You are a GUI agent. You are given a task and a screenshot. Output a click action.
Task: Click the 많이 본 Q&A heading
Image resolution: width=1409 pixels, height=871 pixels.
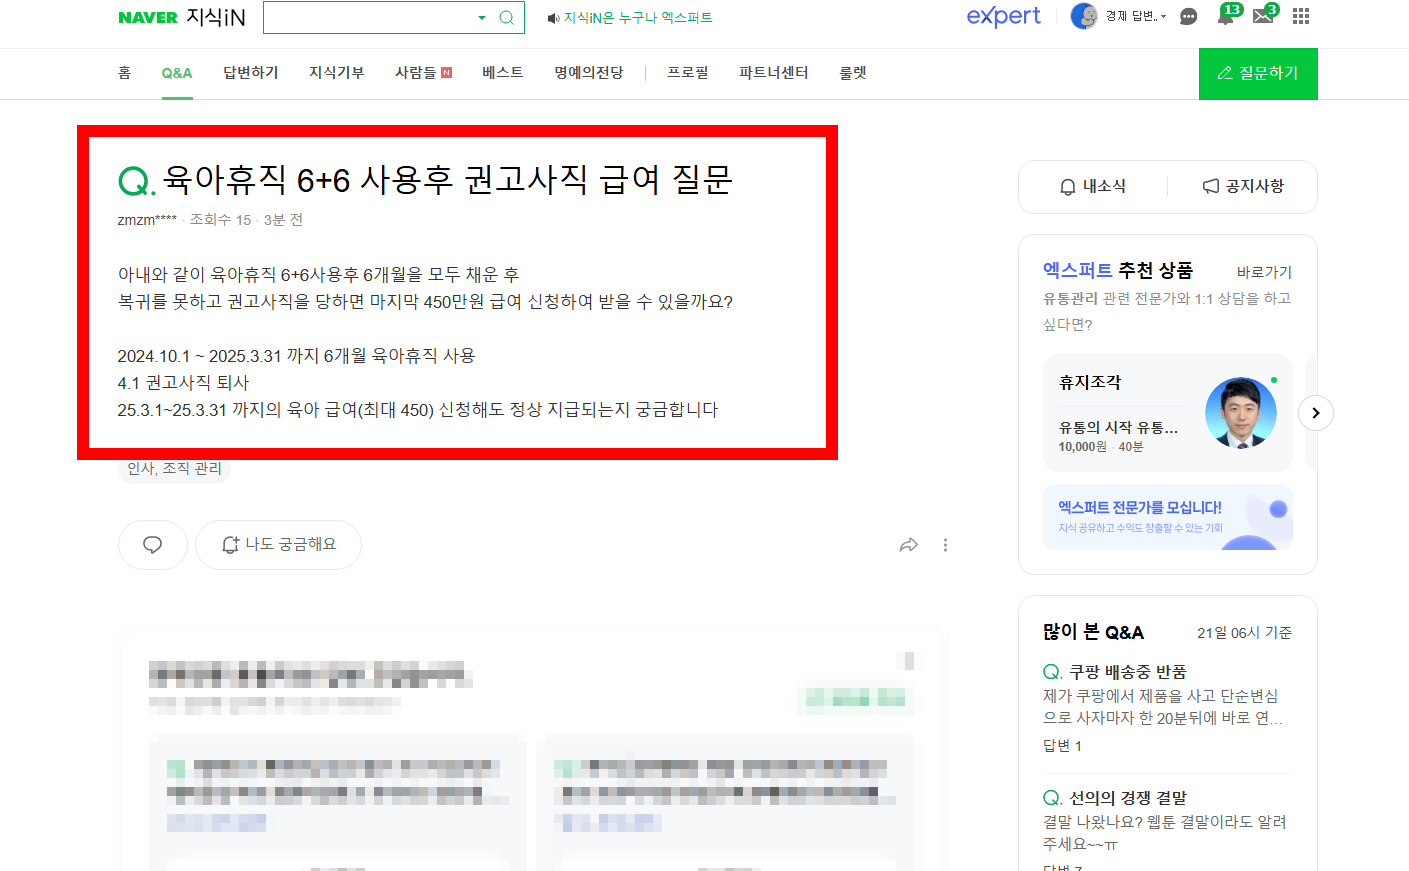click(x=1093, y=632)
